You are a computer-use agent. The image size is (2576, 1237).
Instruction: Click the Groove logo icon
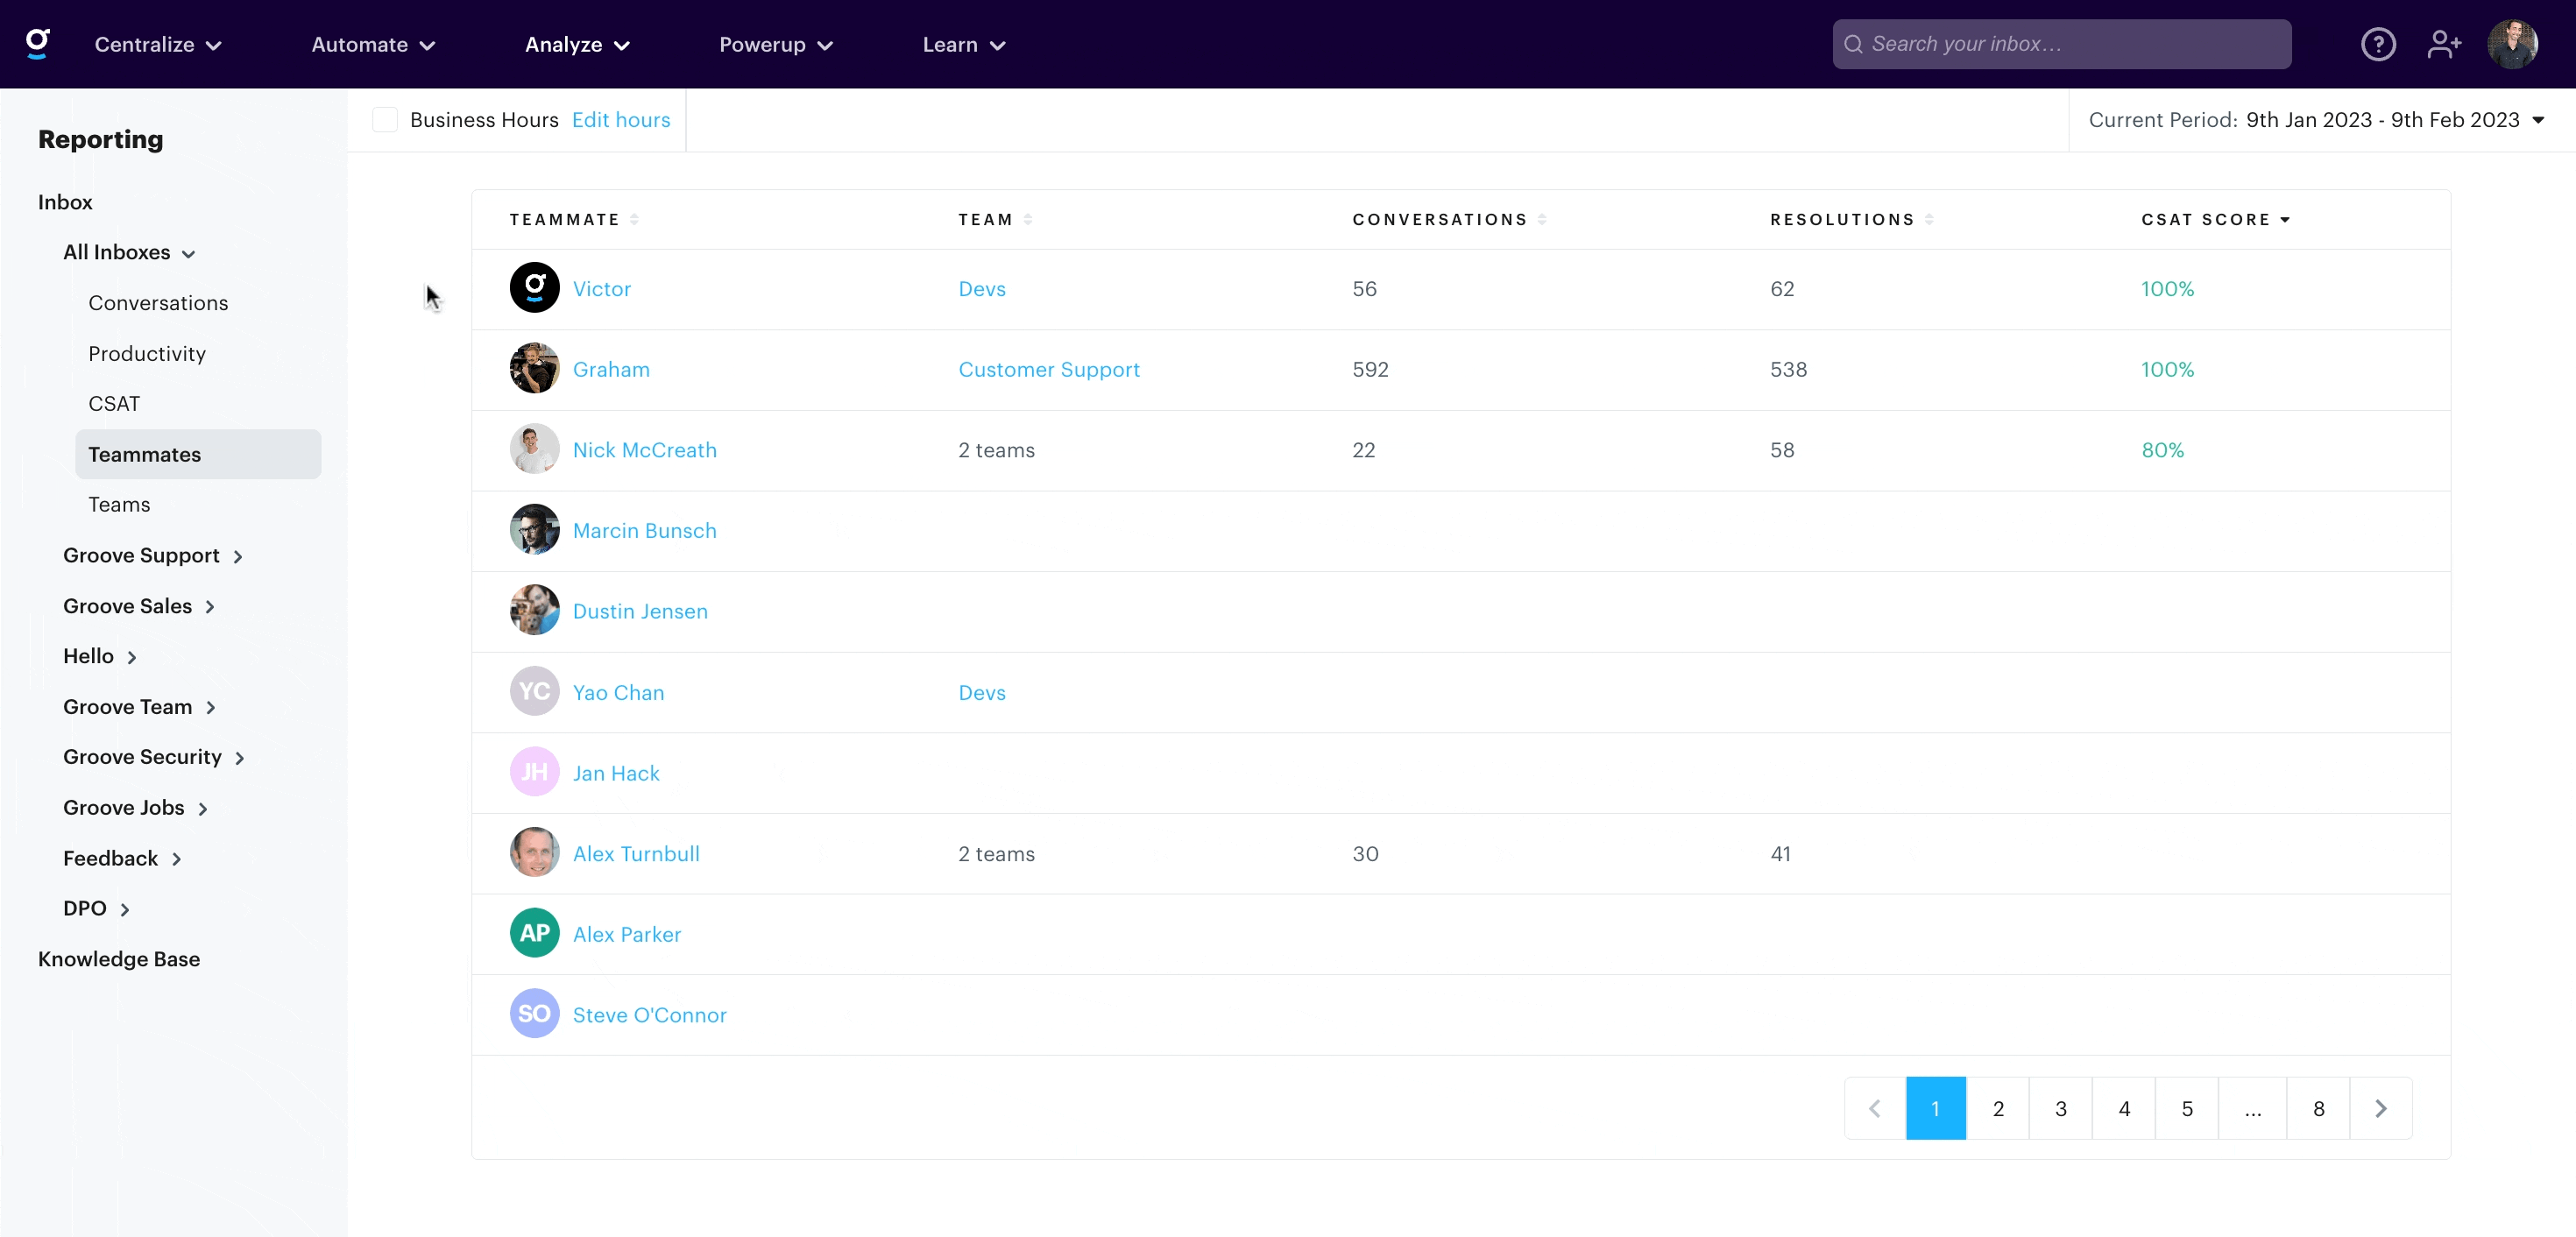38,43
